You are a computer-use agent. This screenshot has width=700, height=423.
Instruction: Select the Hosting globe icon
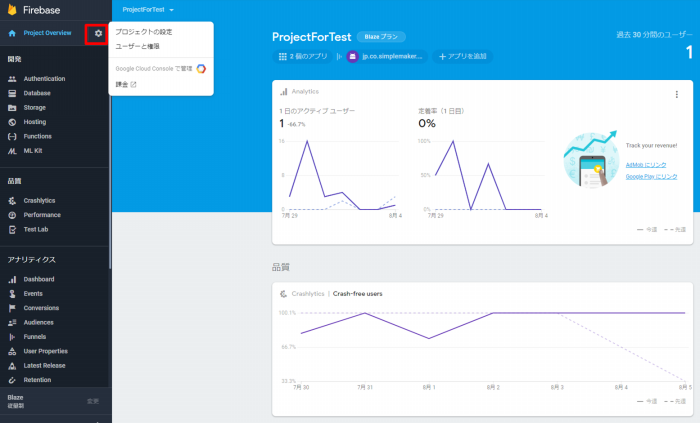coord(12,122)
